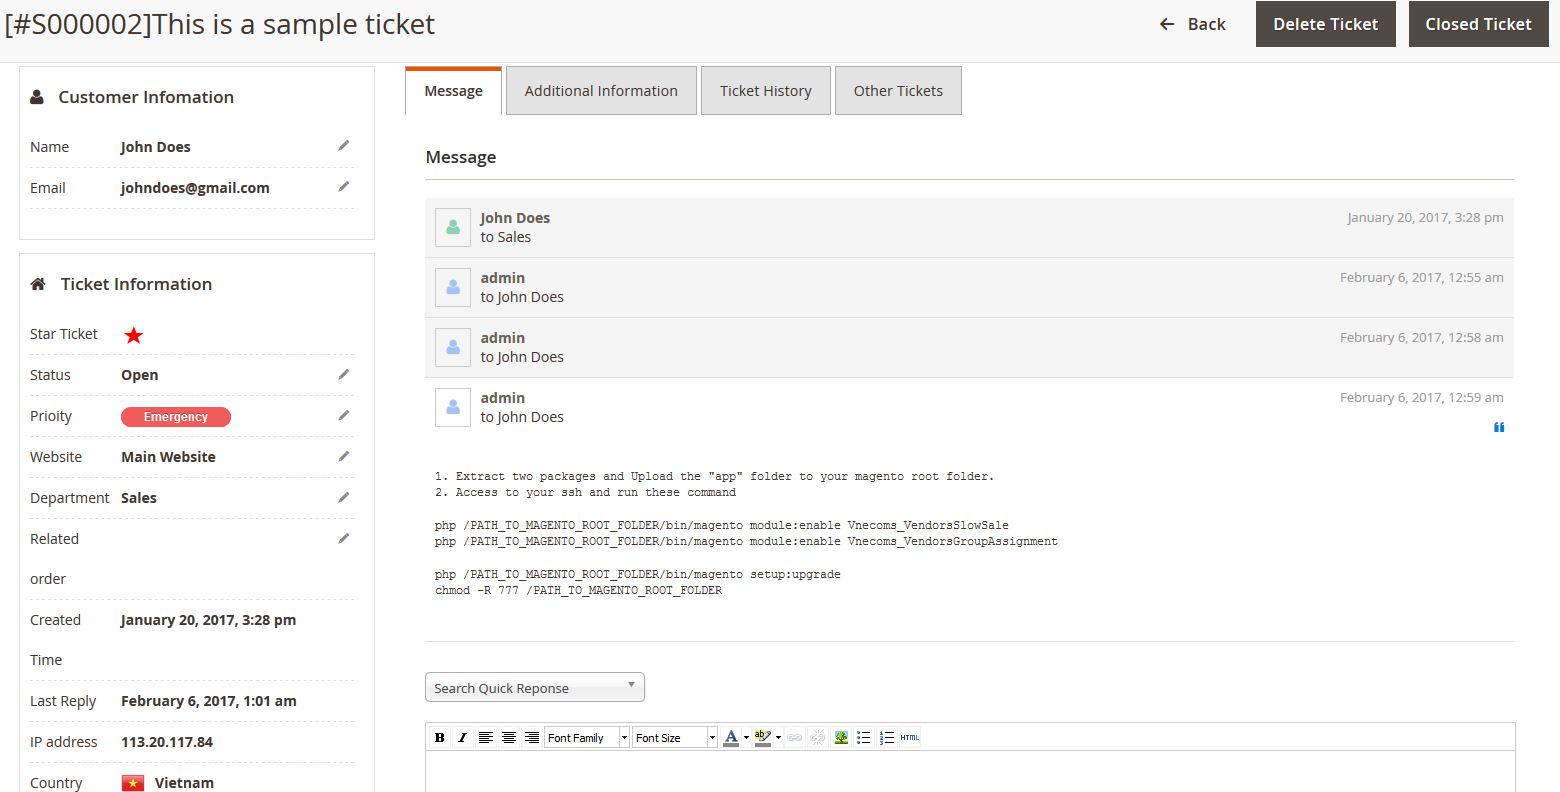The width and height of the screenshot is (1560, 792).
Task: Click the johndoes@gmail.com email text
Action: (x=195, y=188)
